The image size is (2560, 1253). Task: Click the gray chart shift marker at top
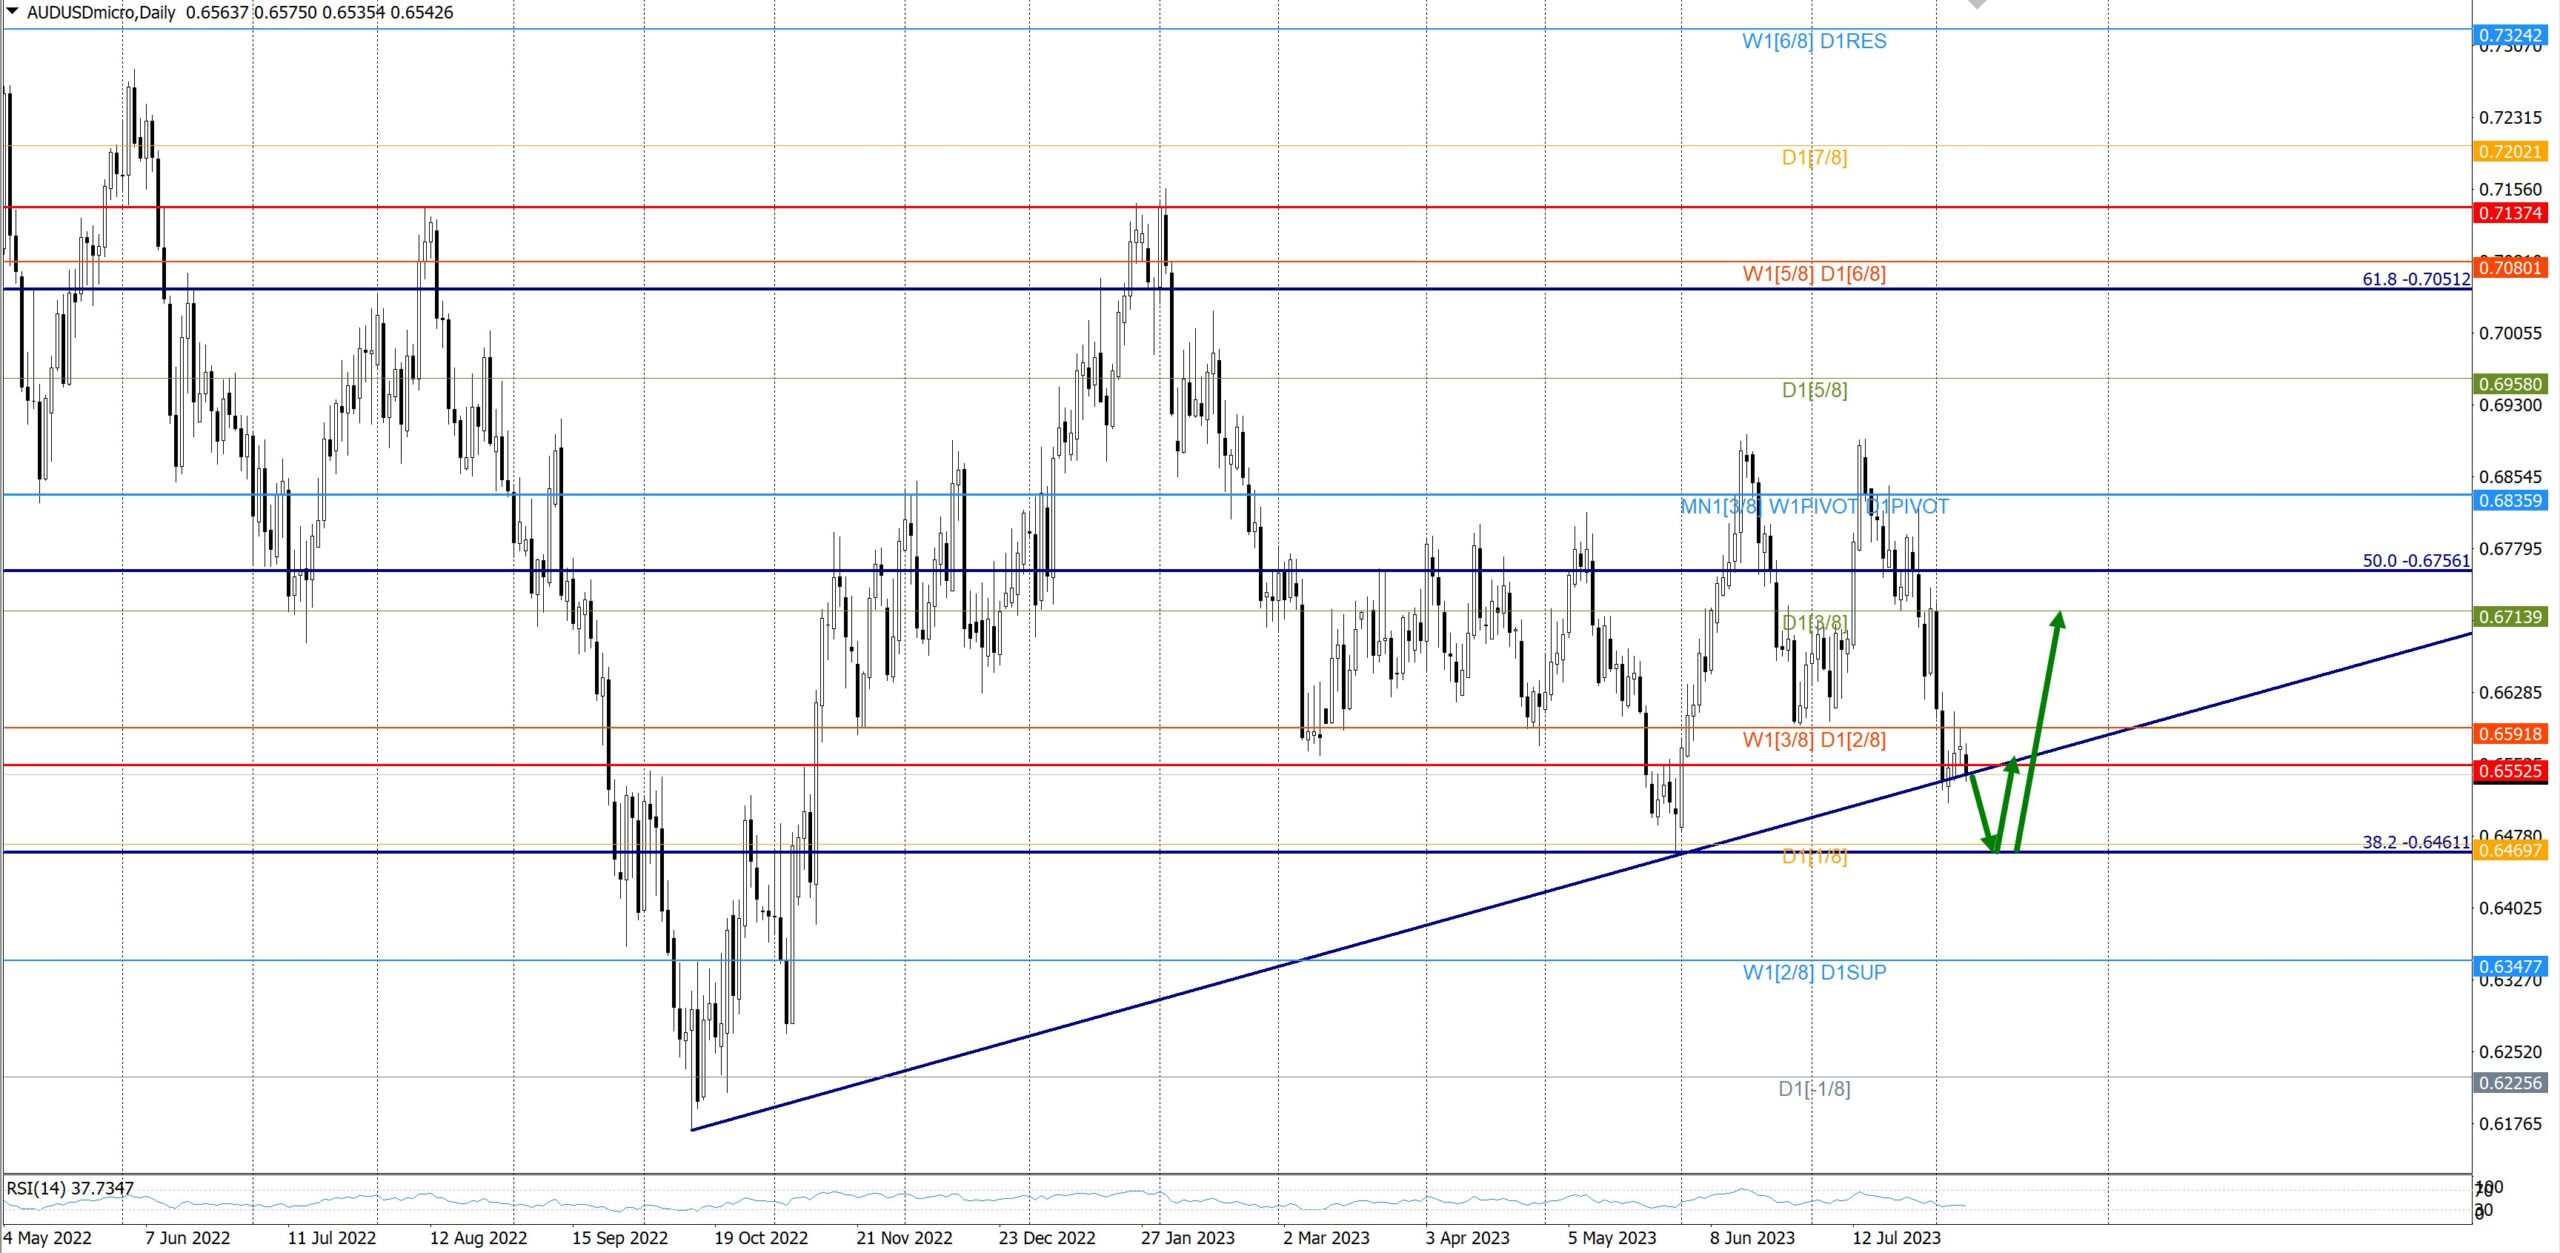(1977, 4)
